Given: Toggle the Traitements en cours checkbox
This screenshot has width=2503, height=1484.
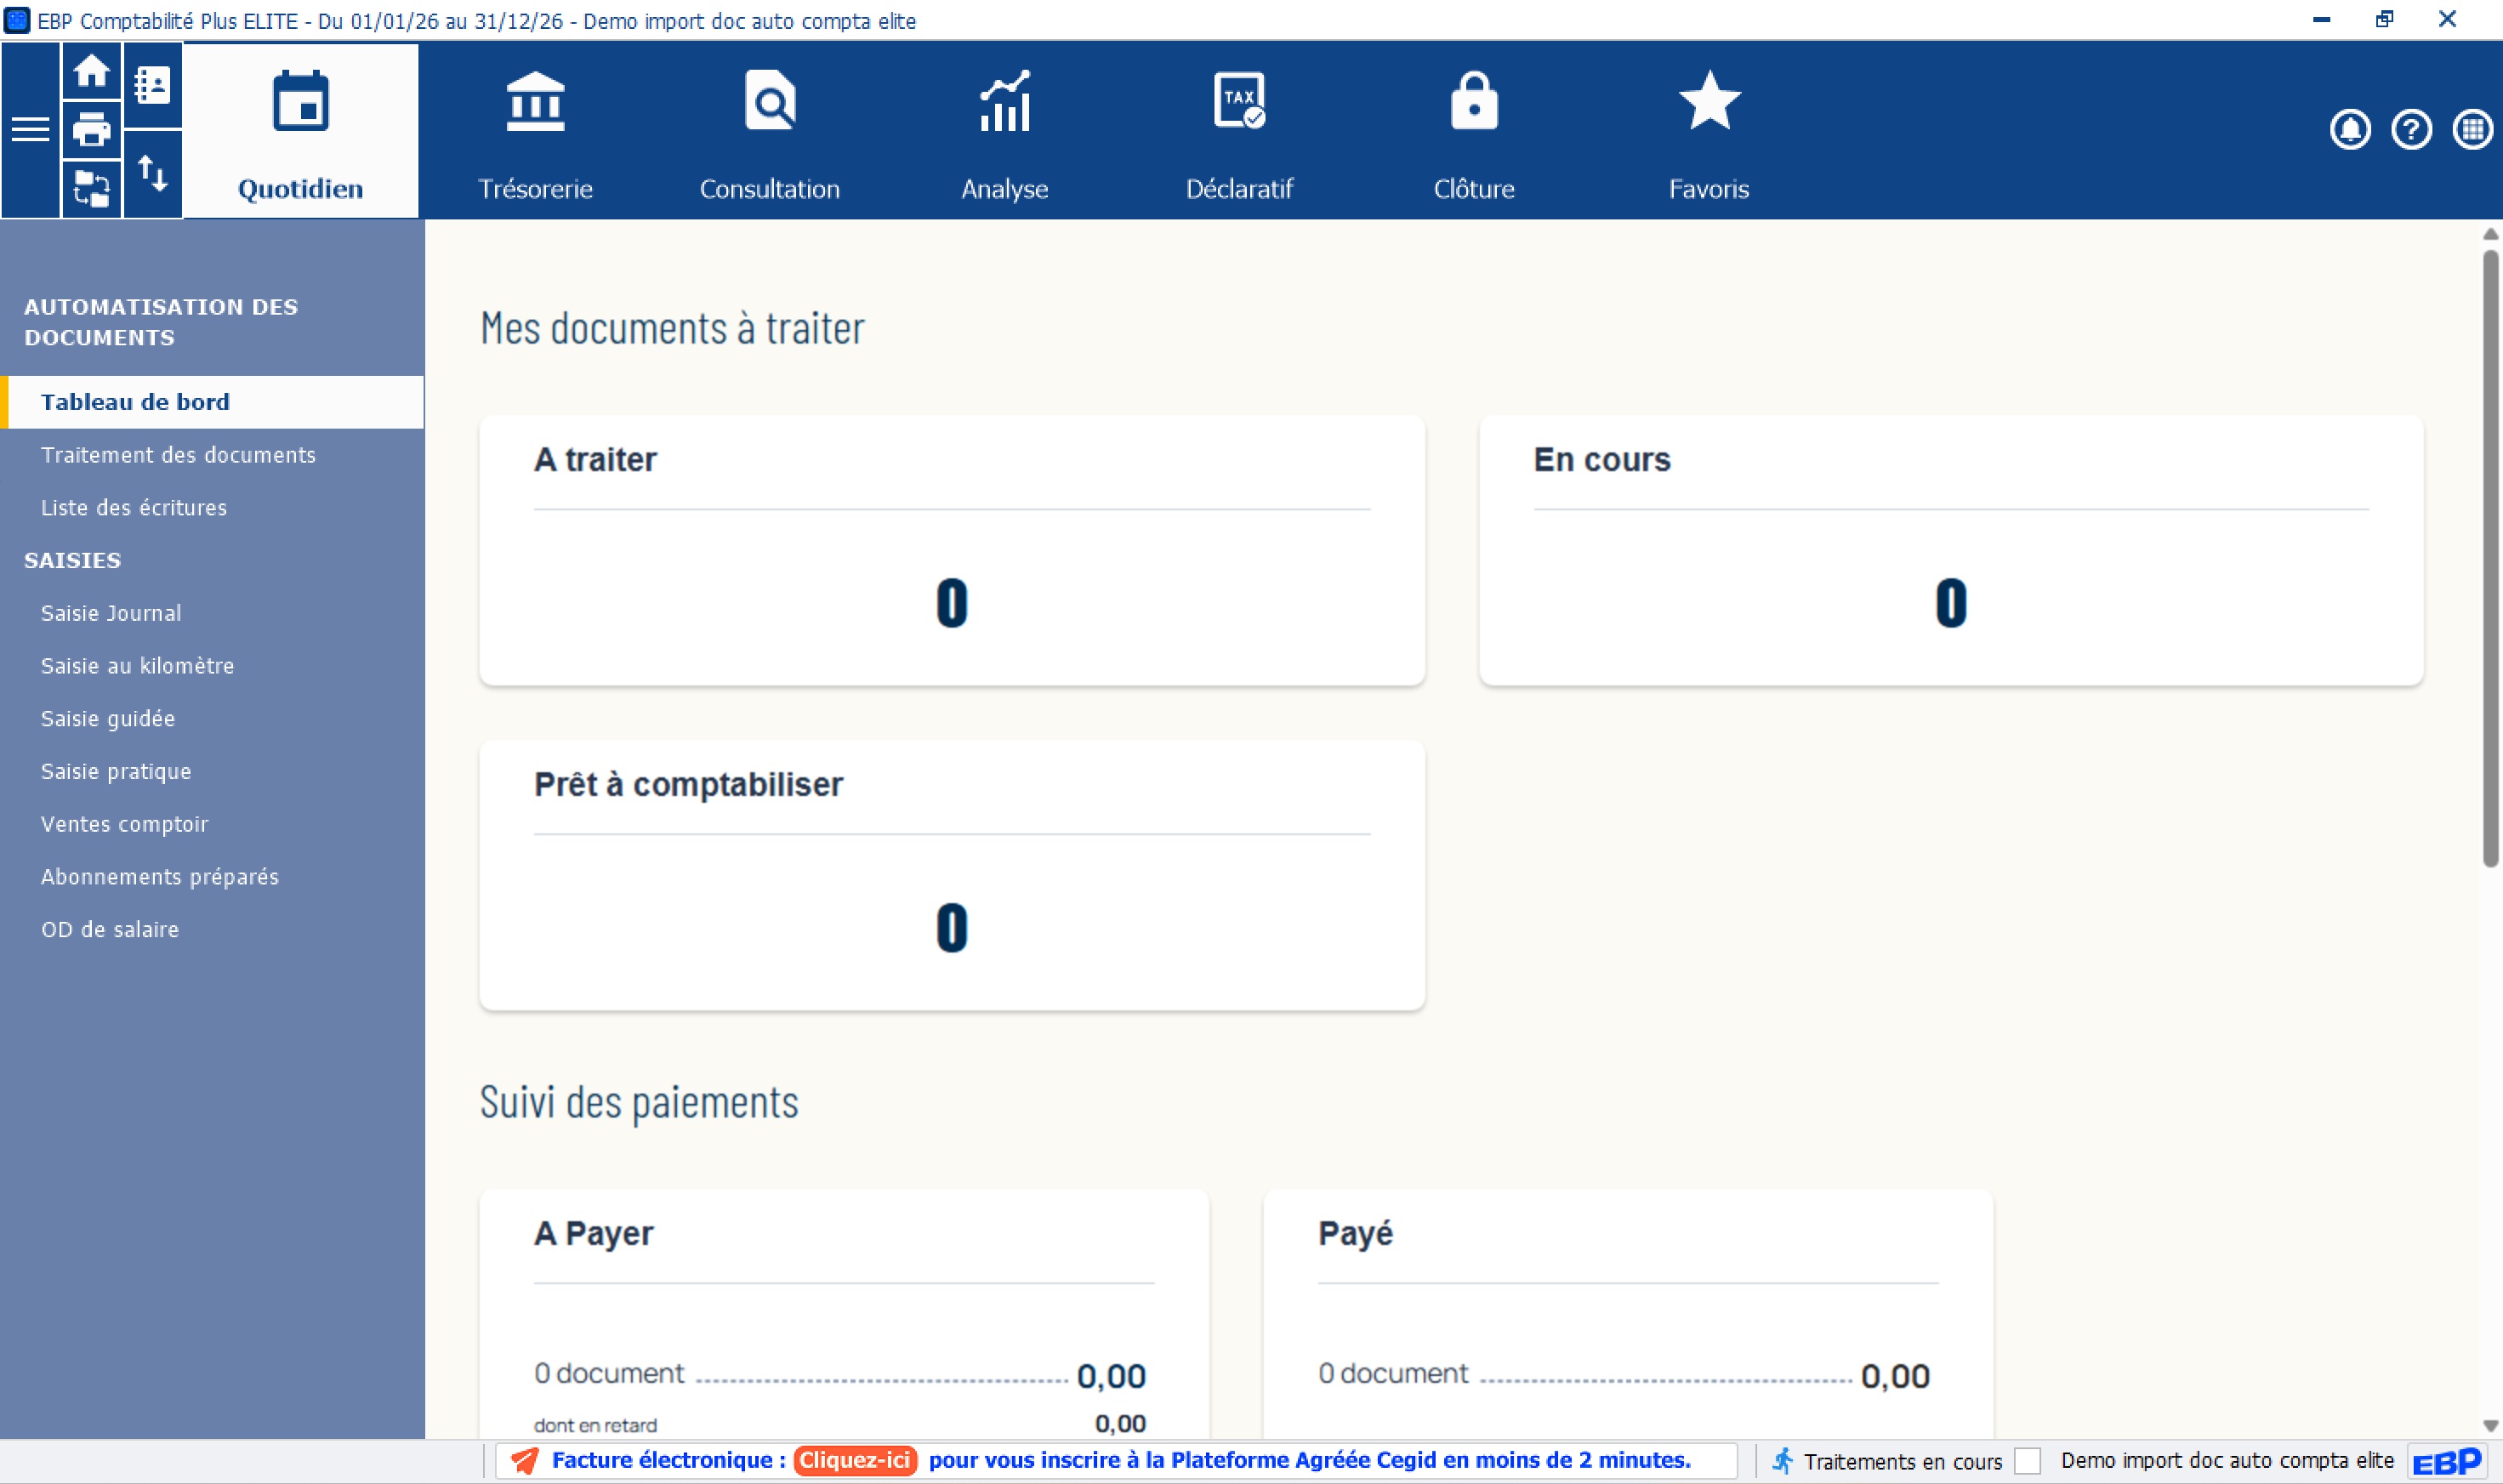Looking at the screenshot, I should click(2027, 1461).
